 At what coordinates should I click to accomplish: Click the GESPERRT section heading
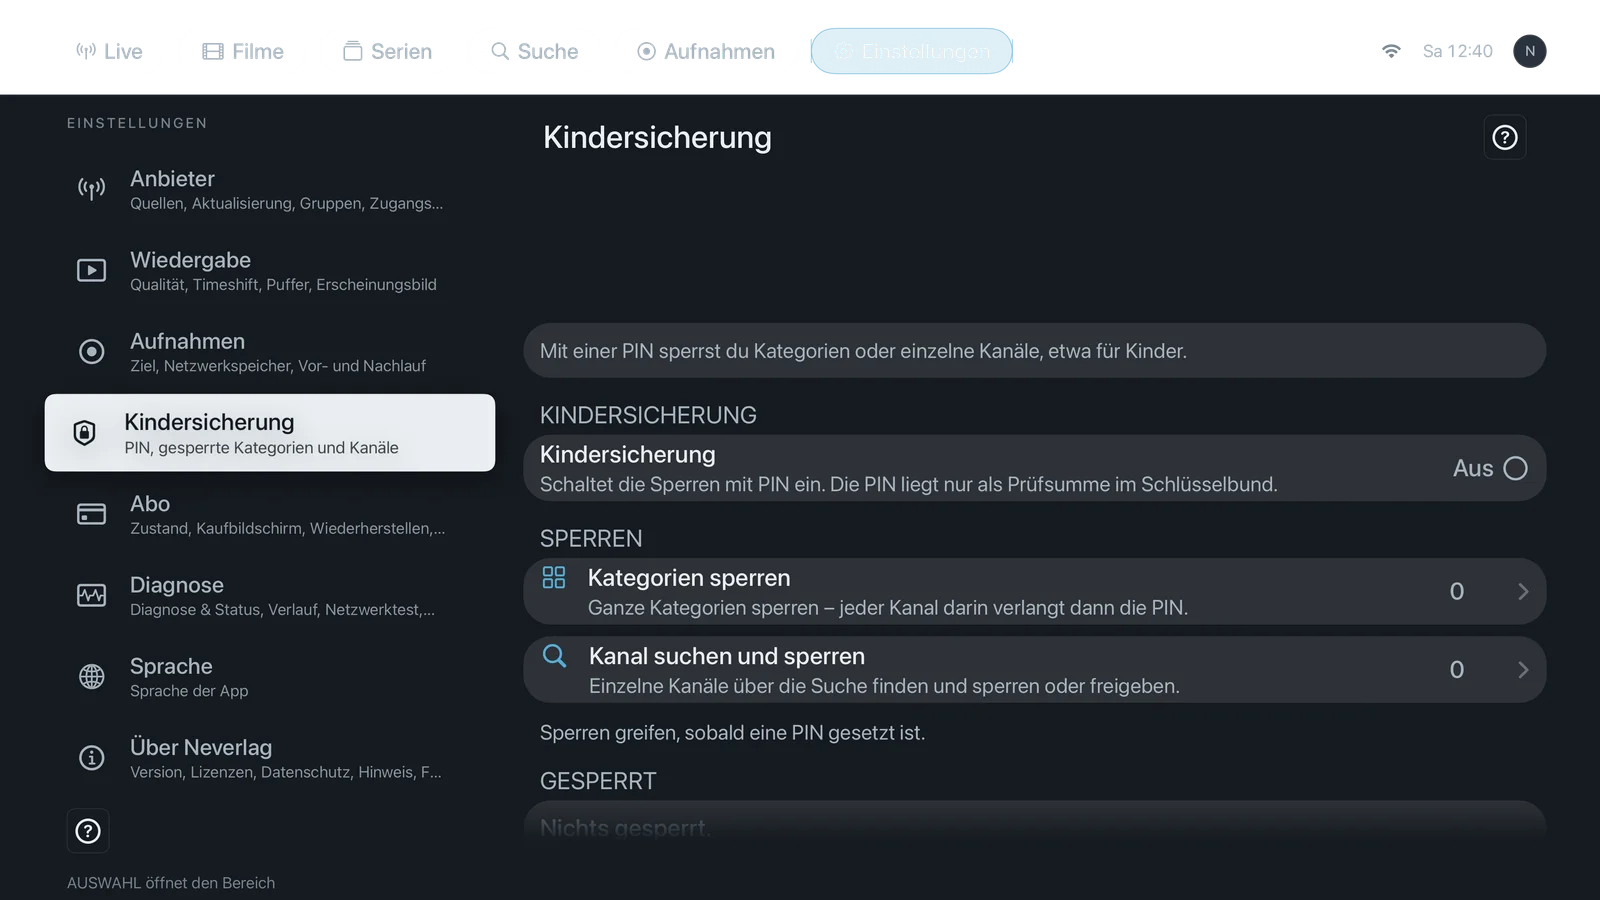click(x=598, y=781)
